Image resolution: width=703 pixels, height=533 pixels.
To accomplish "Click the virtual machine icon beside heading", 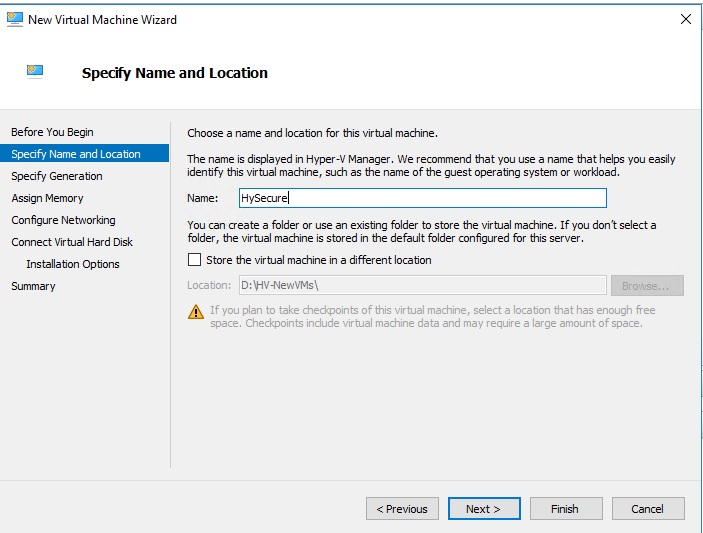I will [x=35, y=72].
